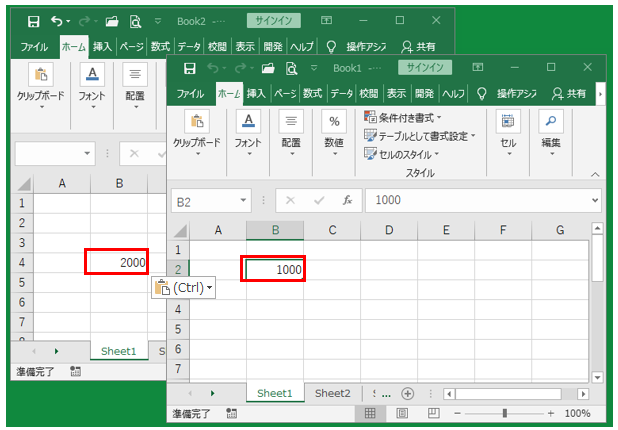
Task: Click Select All corner in Book2
Action: tap(24, 184)
